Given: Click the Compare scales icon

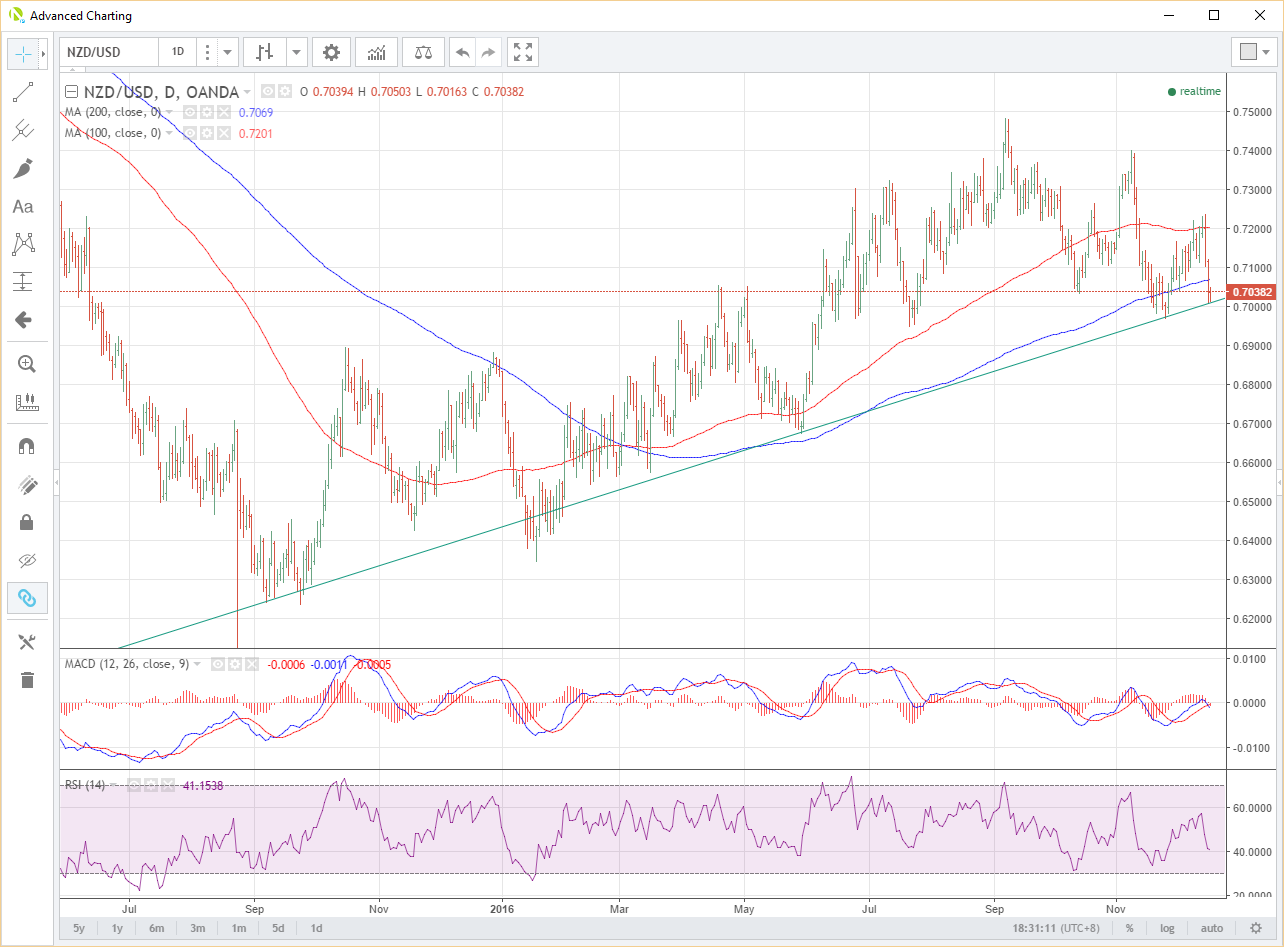Looking at the screenshot, I should 424,52.
